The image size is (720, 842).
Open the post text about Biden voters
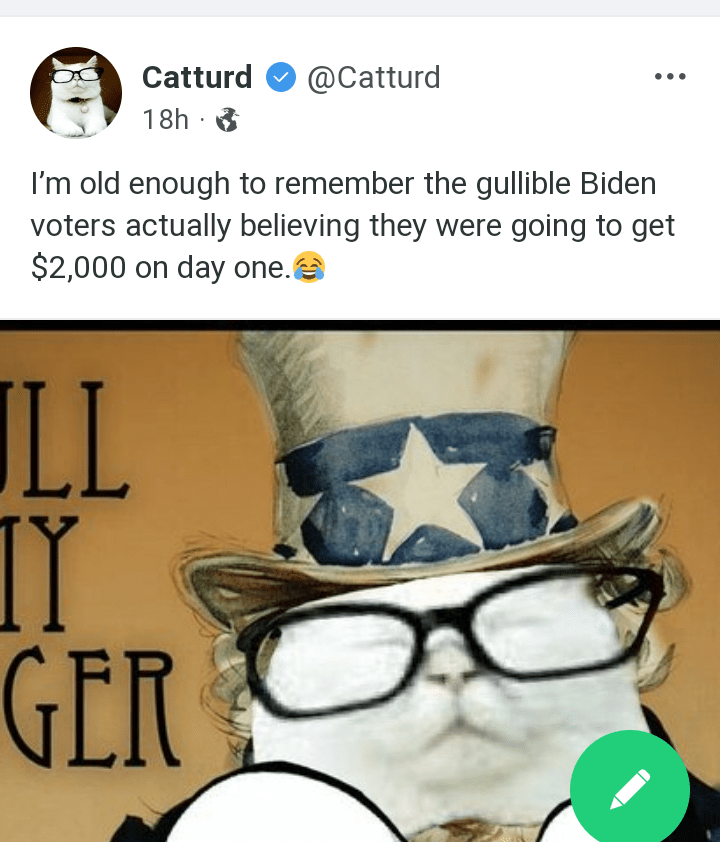point(352,225)
